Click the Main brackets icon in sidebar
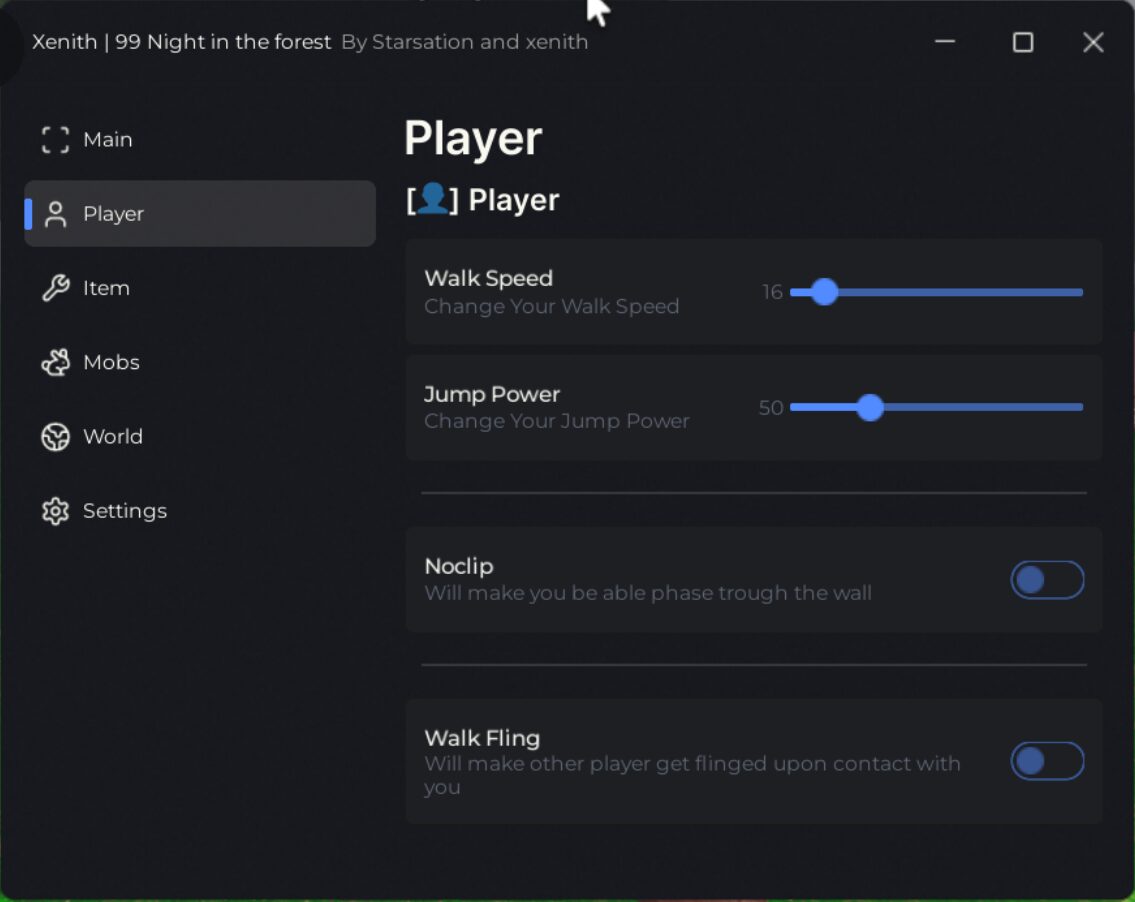The height and width of the screenshot is (902, 1135). click(55, 140)
